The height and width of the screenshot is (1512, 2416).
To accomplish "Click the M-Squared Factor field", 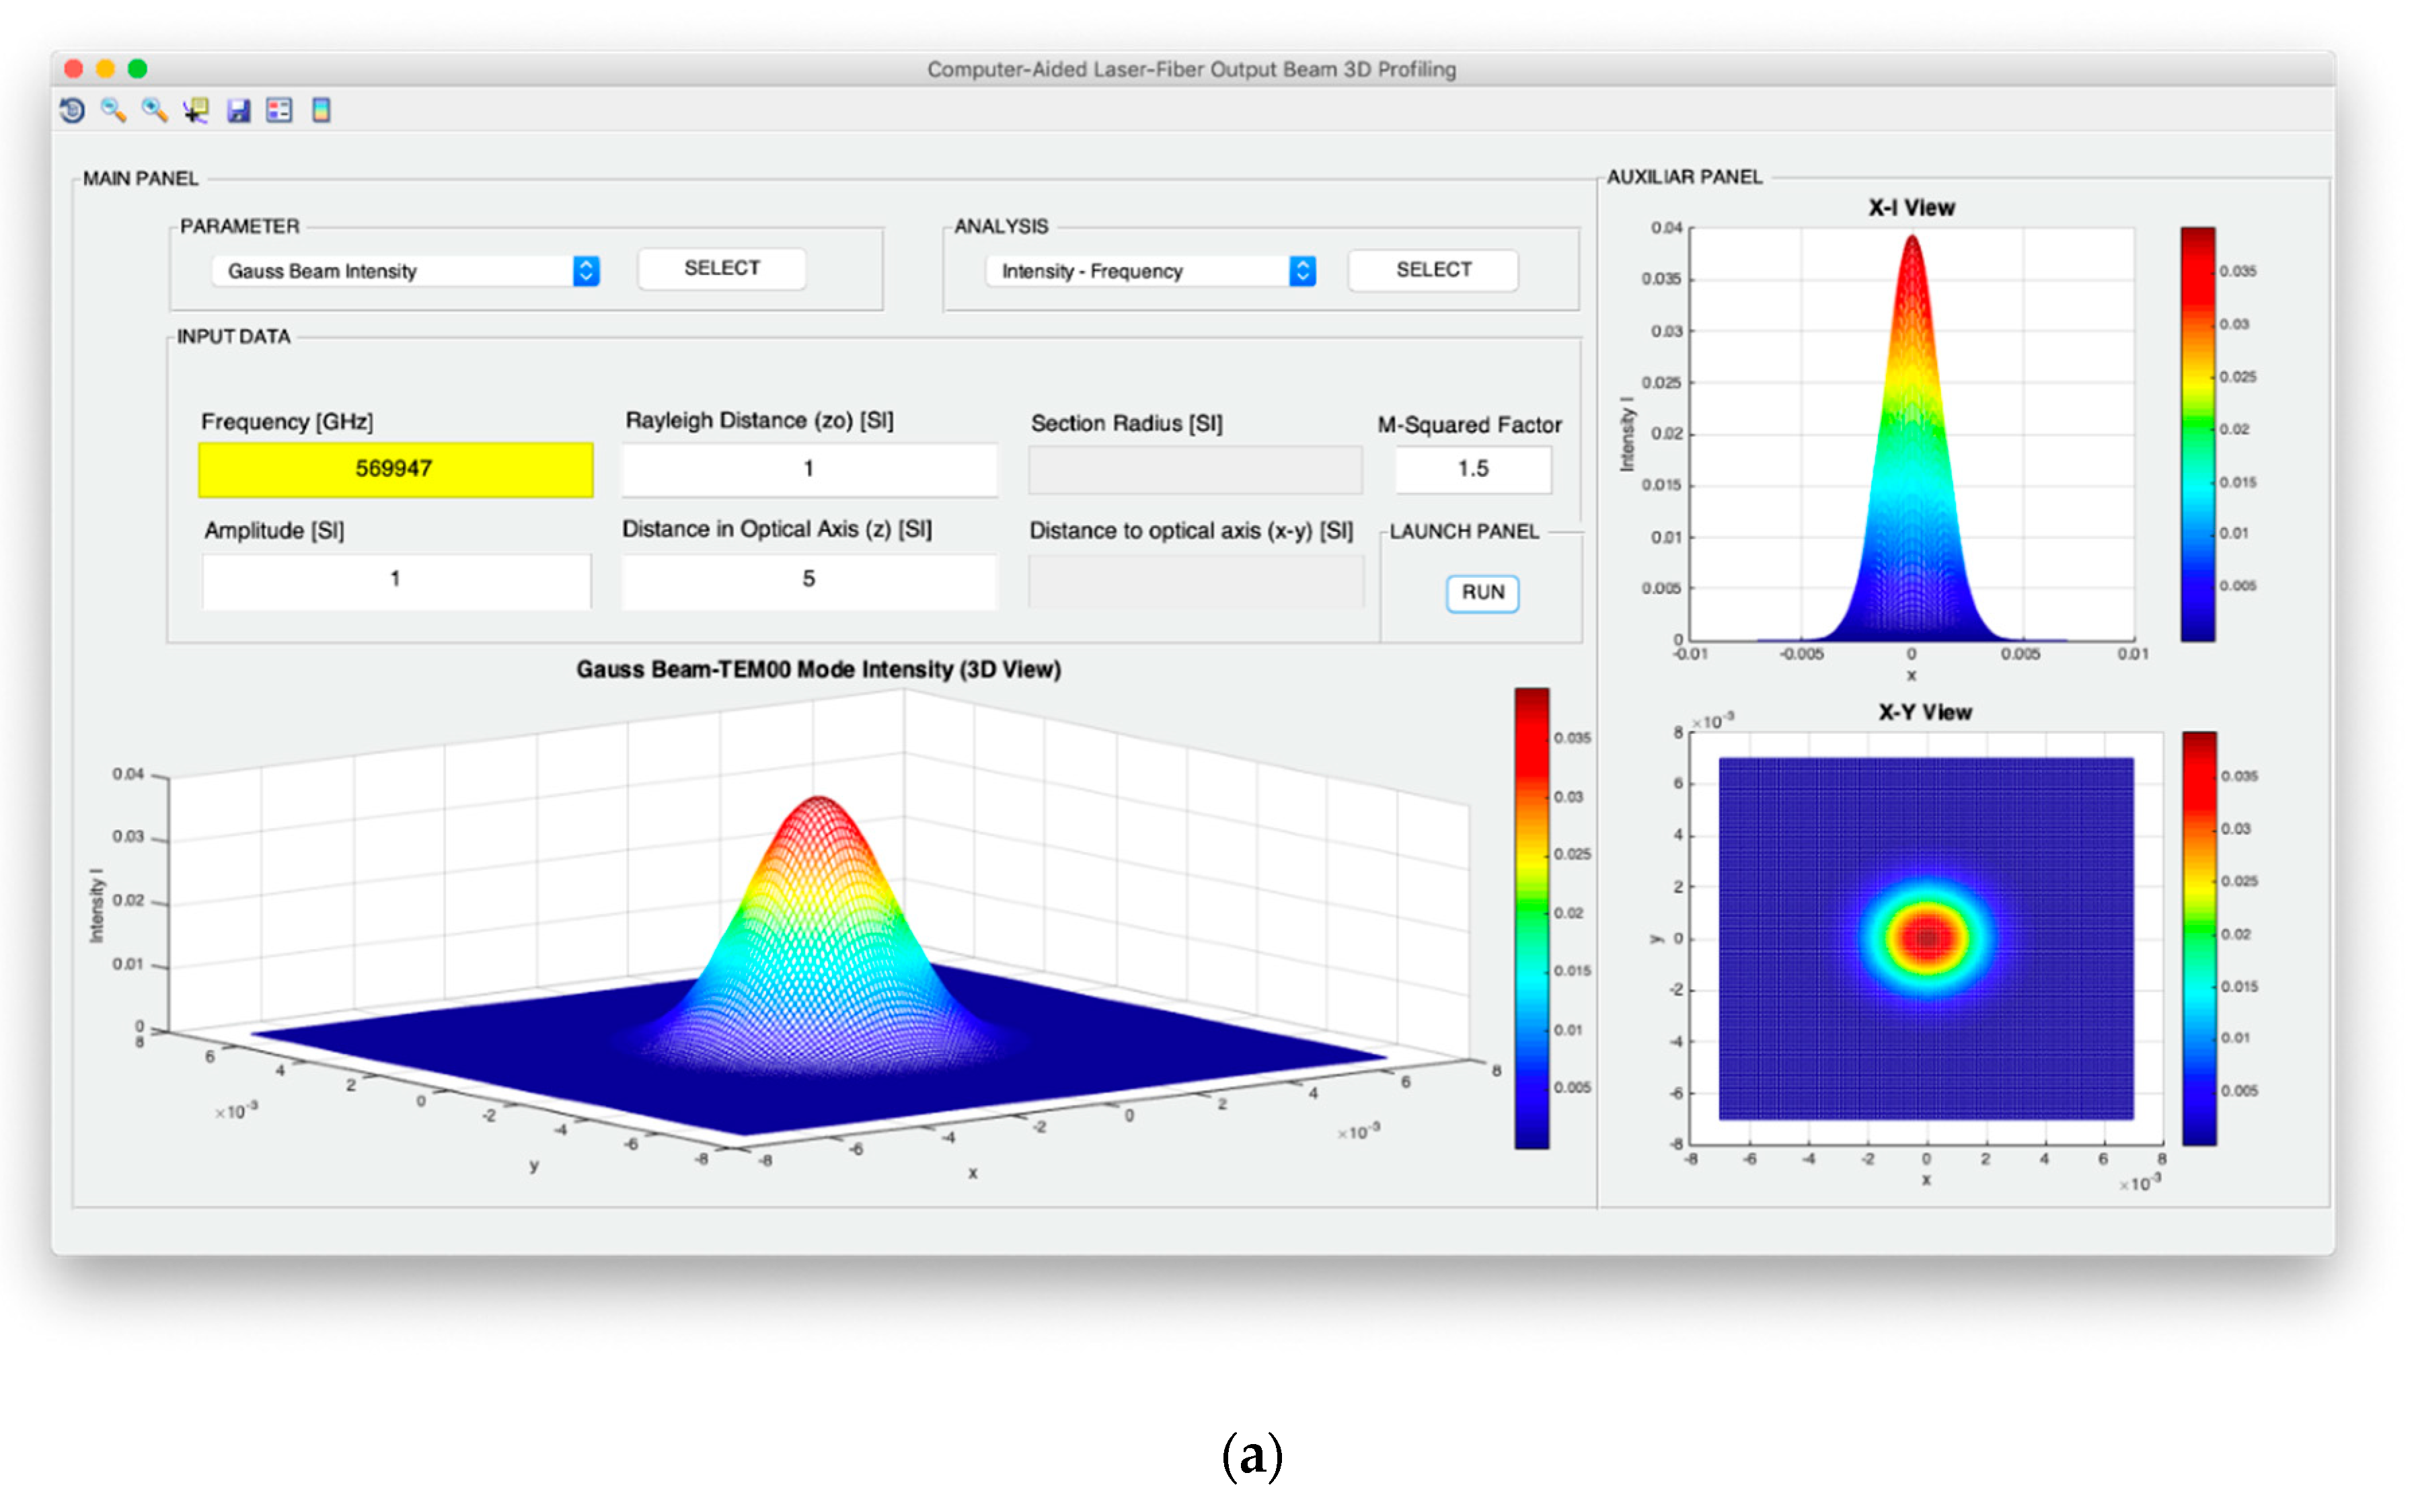I will (x=1472, y=469).
